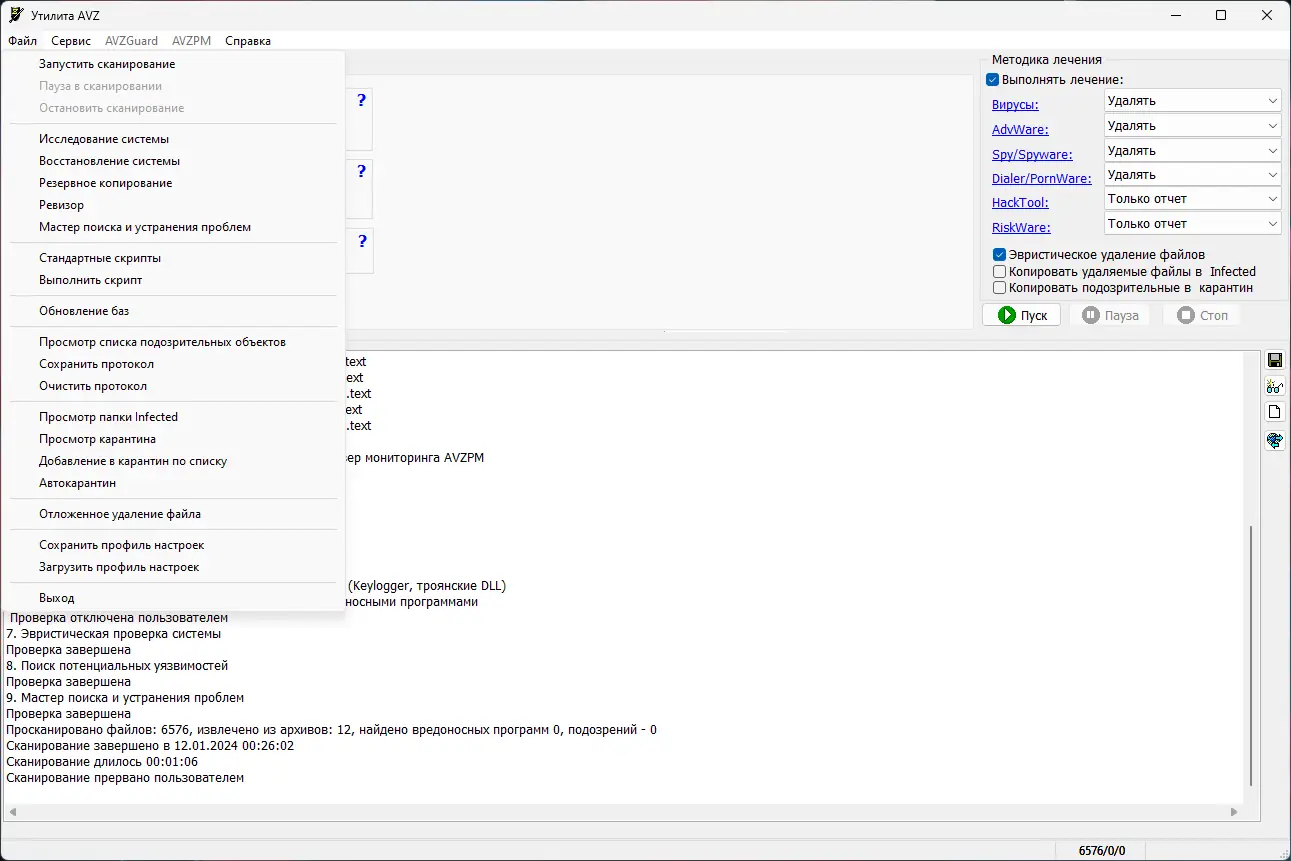This screenshot has height=861, width=1291.
Task: Click the AVZ shield icon in title bar
Action: click(16, 15)
